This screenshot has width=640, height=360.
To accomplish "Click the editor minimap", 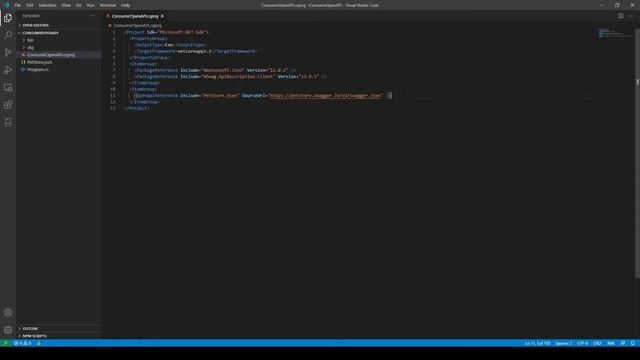I will [x=616, y=33].
